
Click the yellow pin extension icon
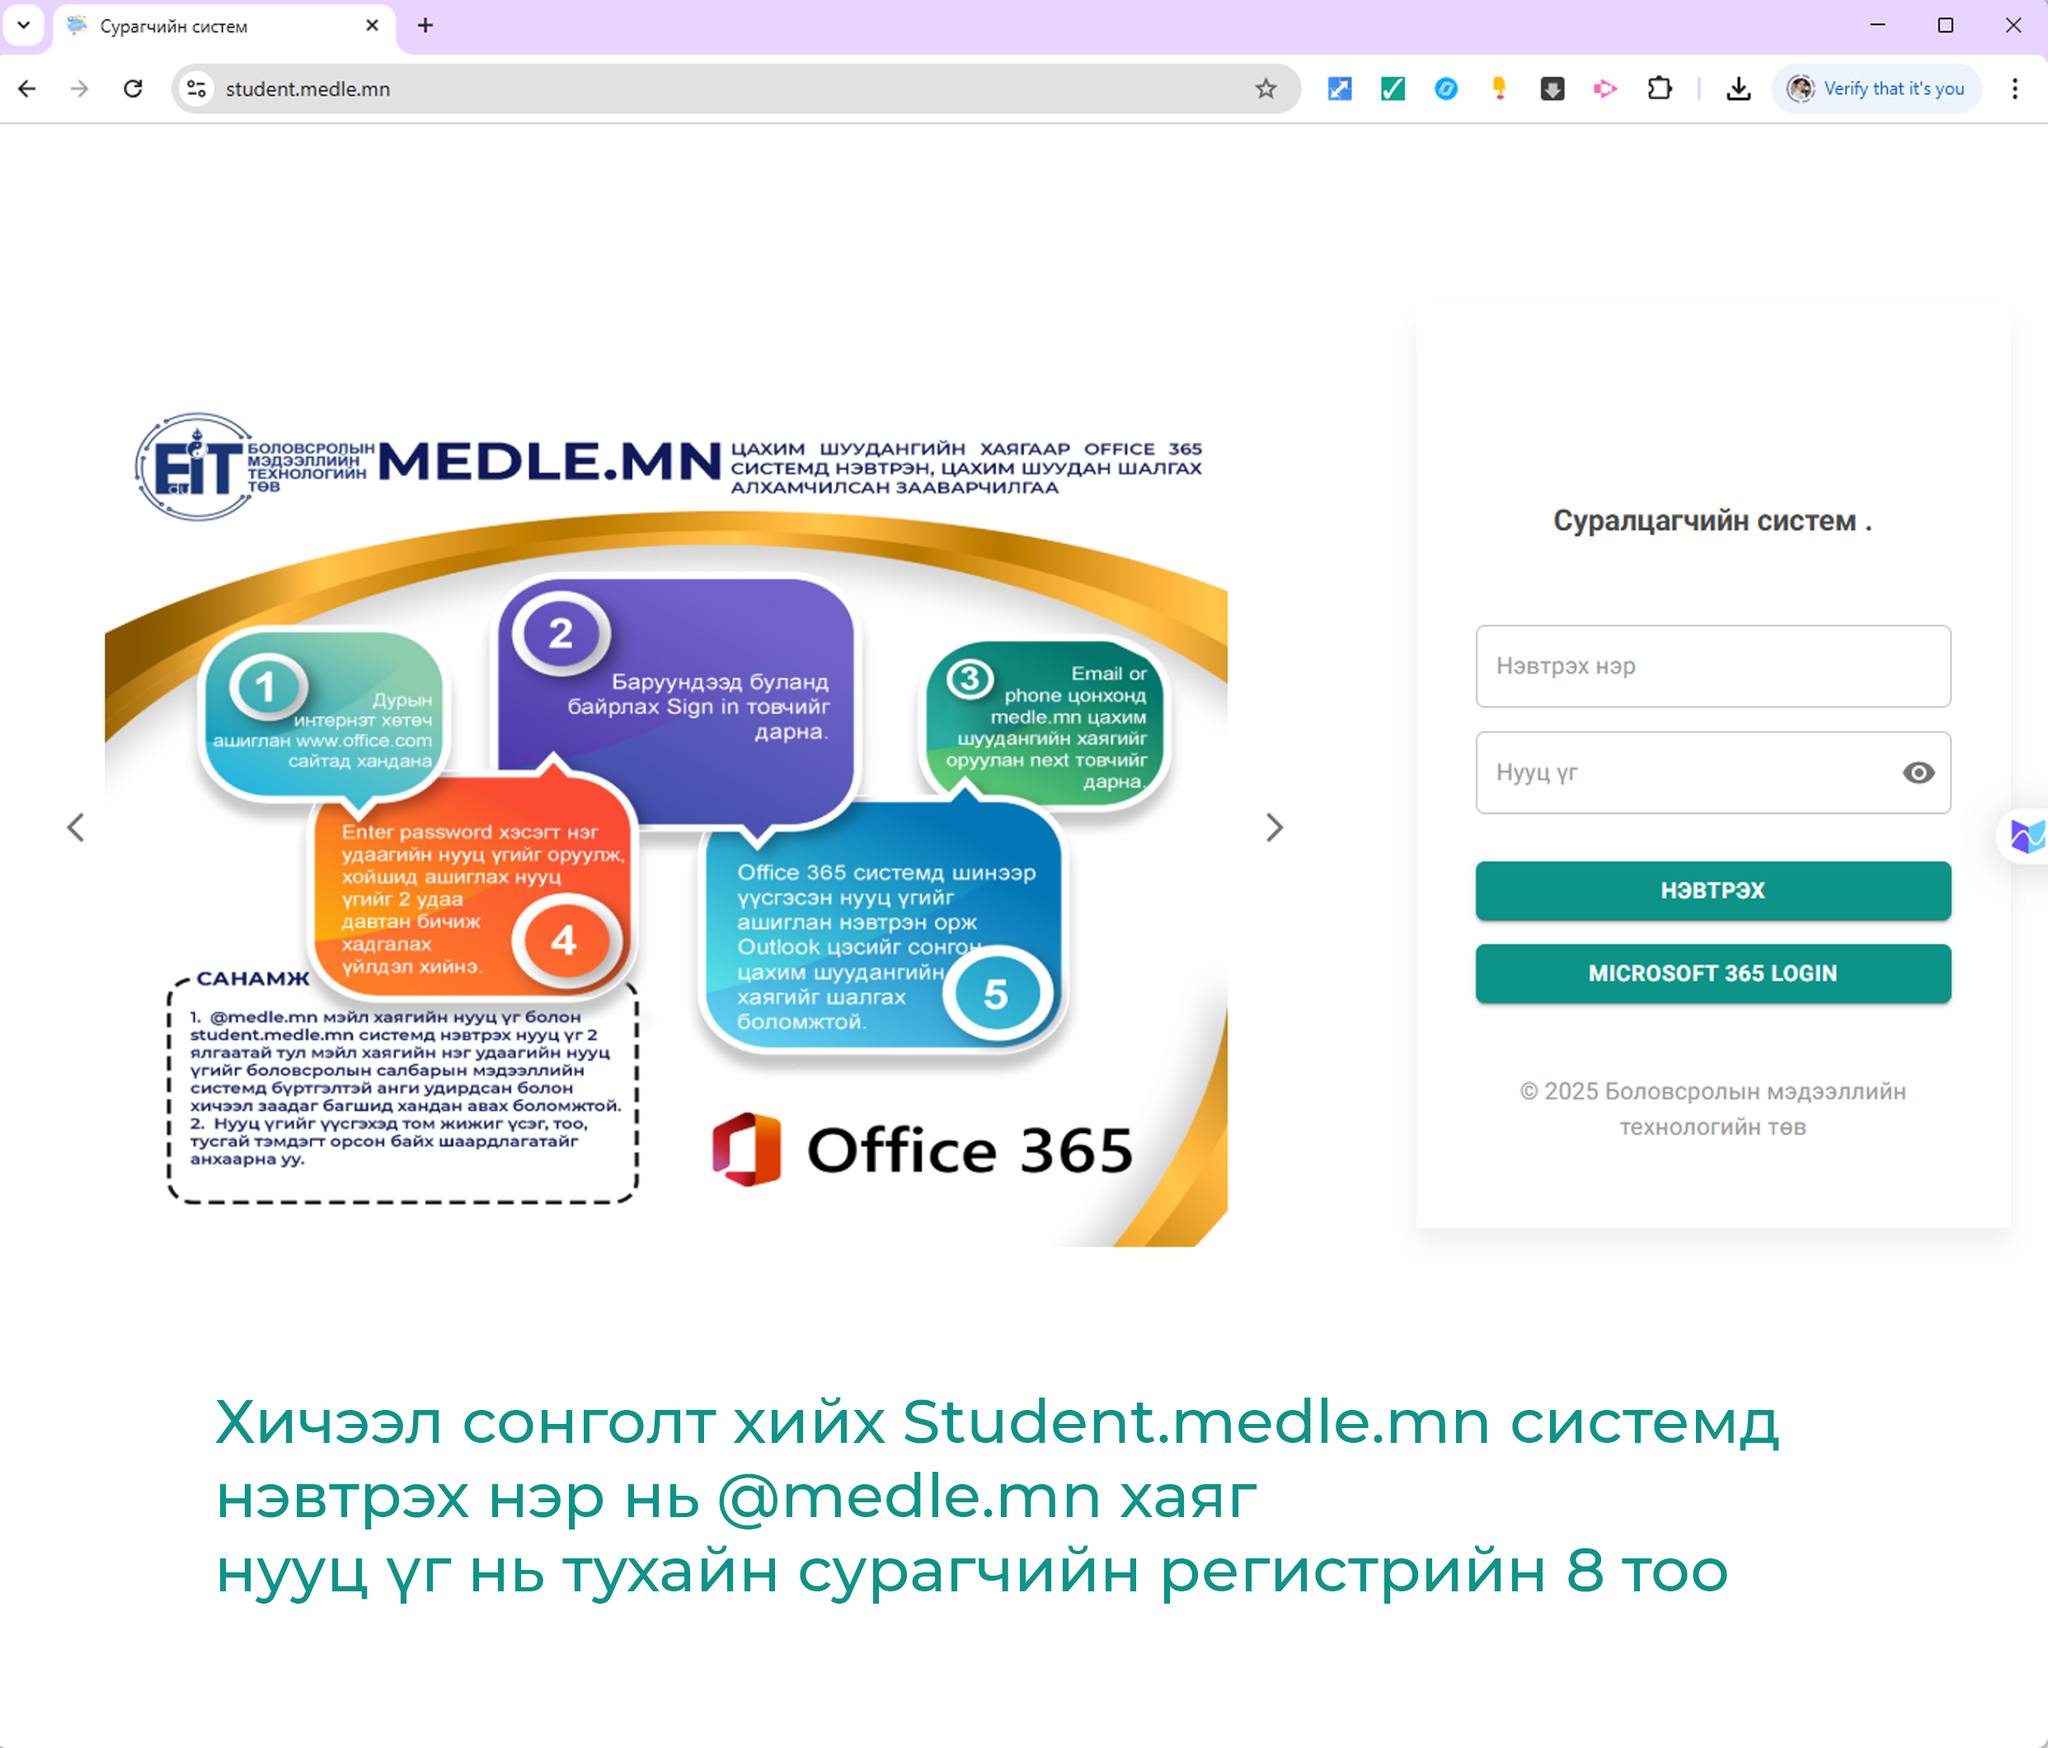[1499, 89]
